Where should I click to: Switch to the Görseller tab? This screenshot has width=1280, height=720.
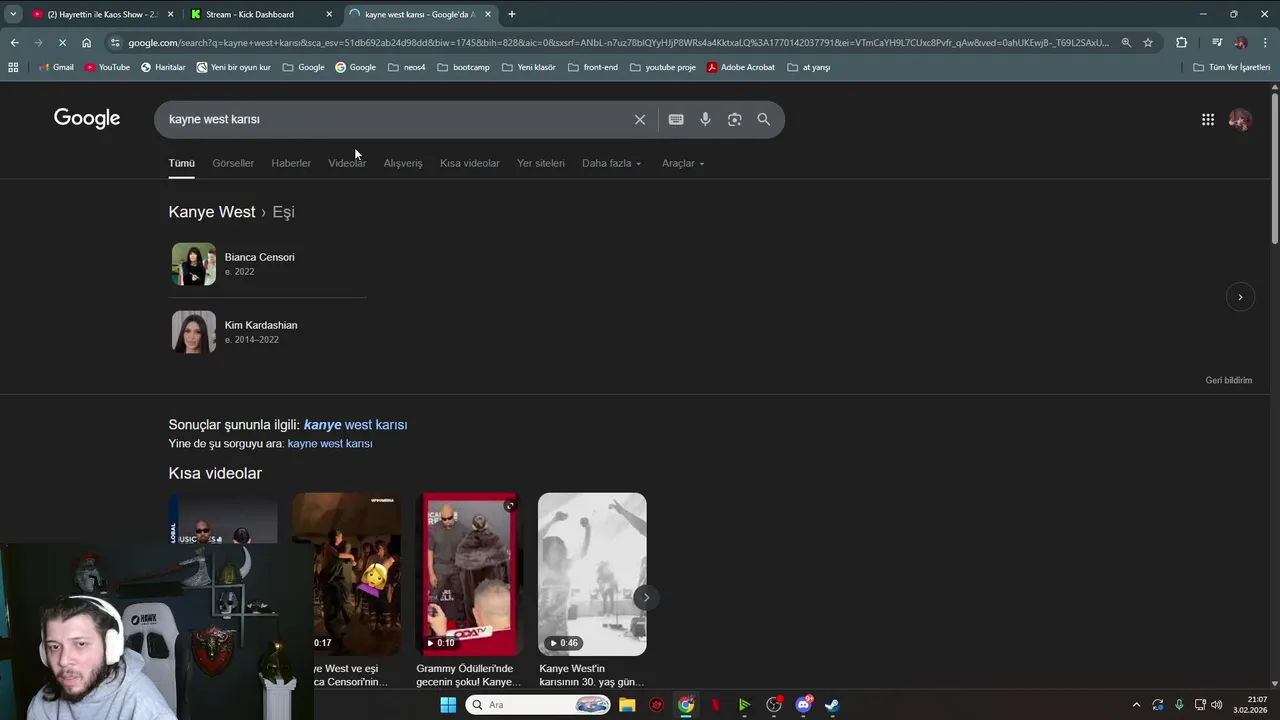(233, 163)
